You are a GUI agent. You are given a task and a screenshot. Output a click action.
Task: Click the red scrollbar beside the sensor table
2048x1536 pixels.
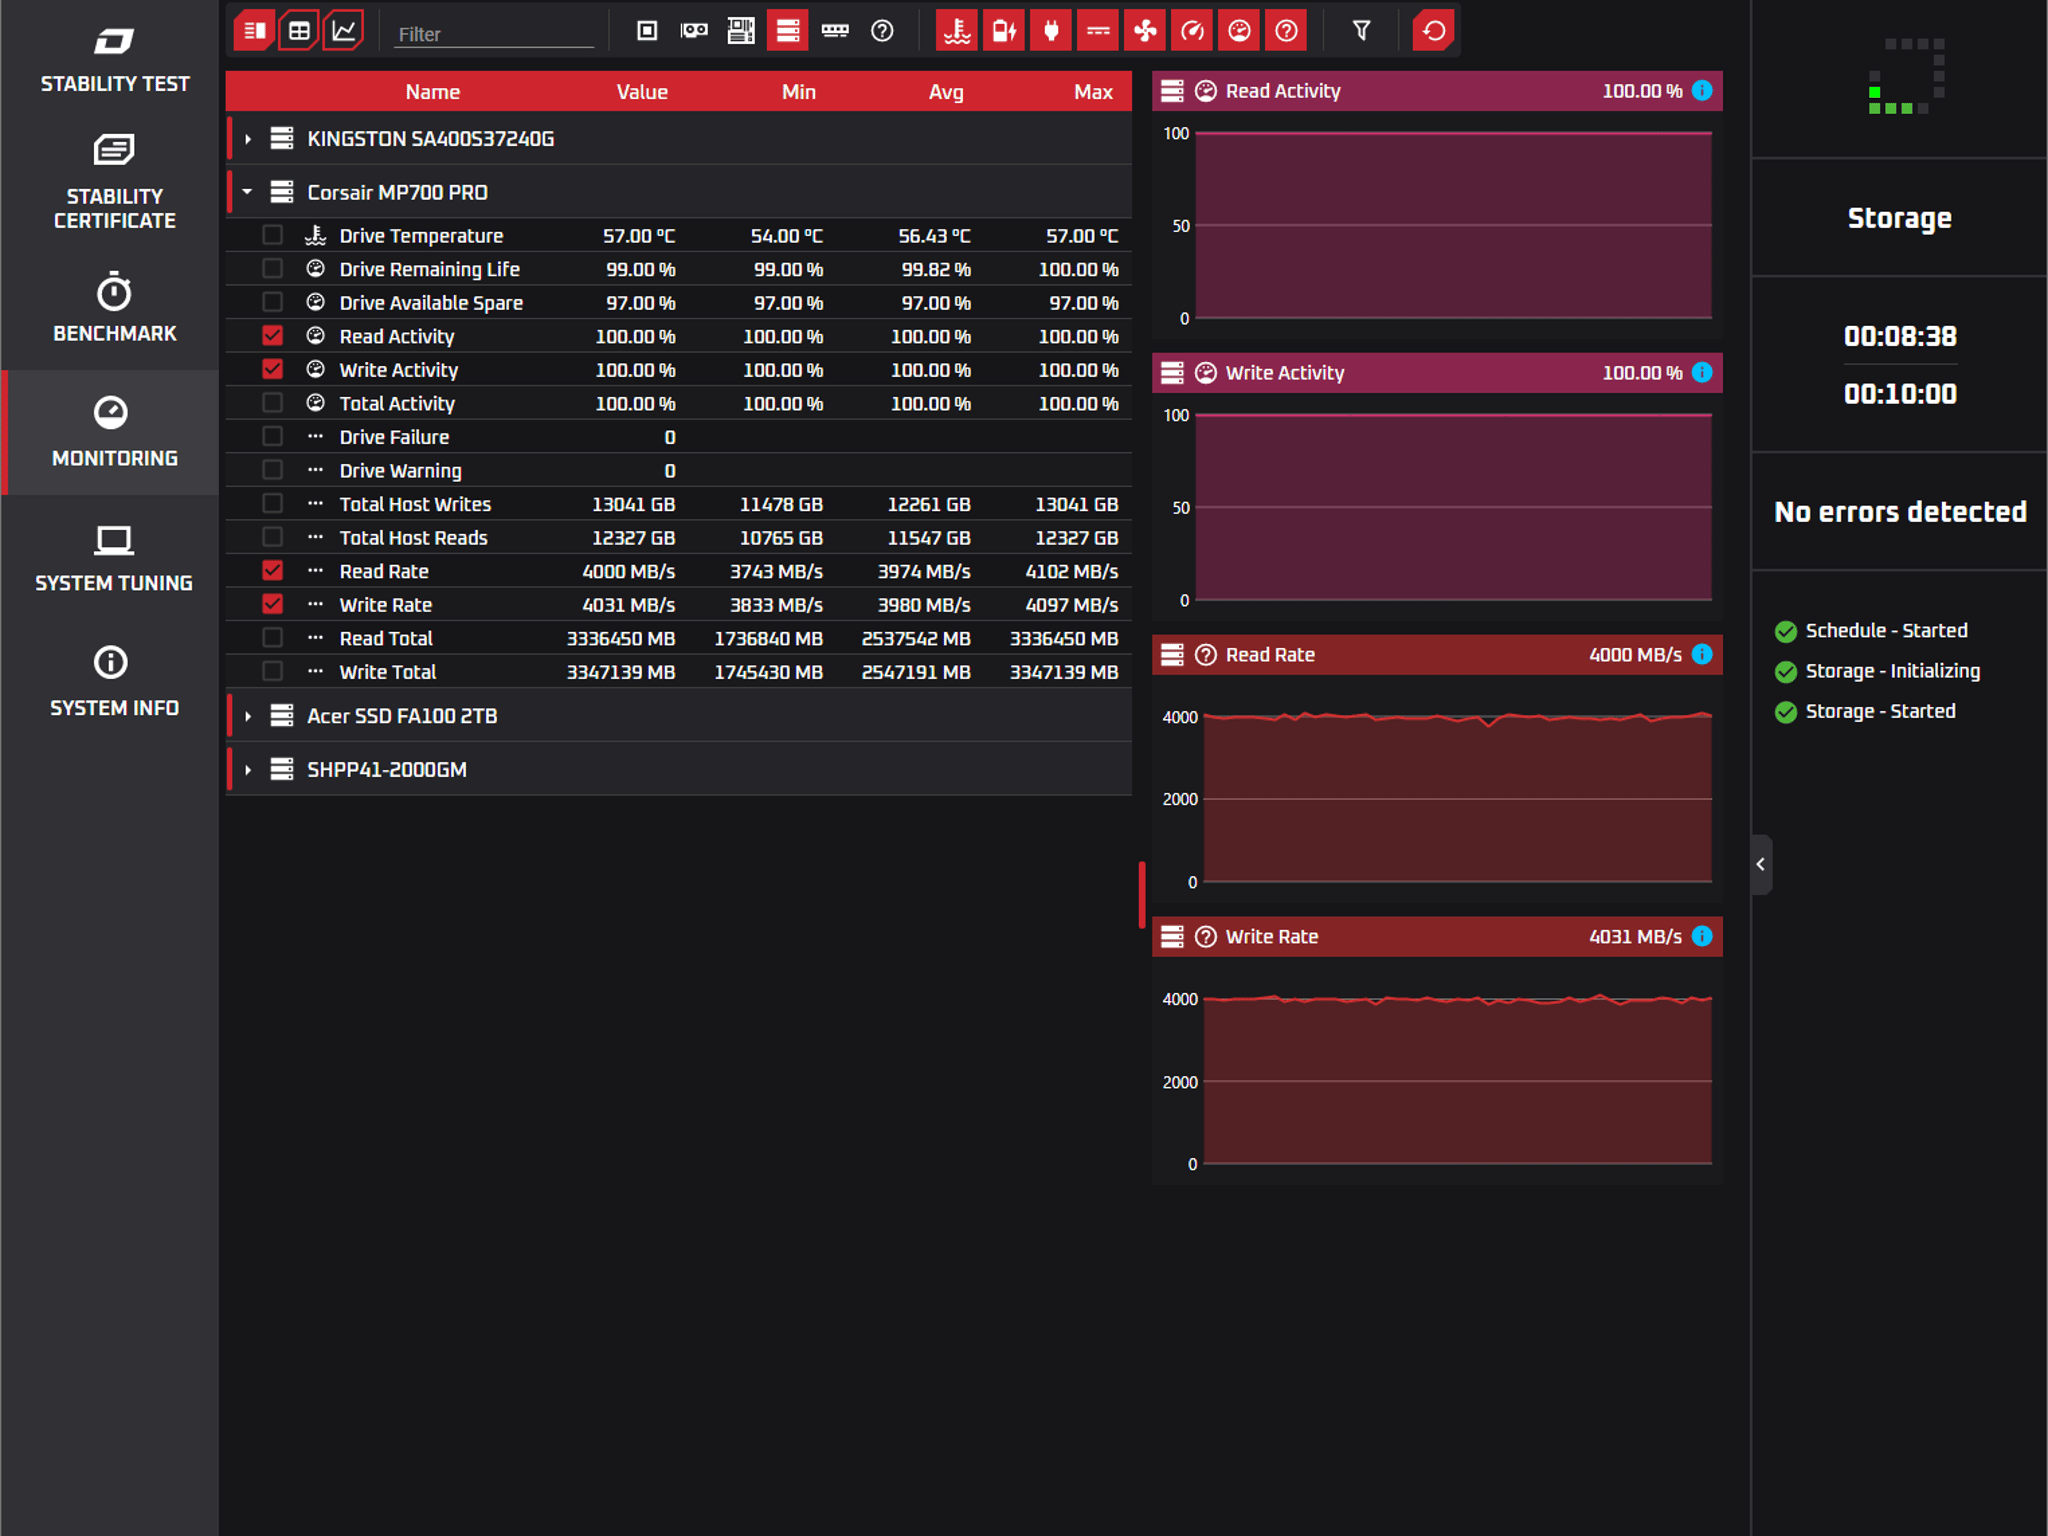(x=1142, y=894)
